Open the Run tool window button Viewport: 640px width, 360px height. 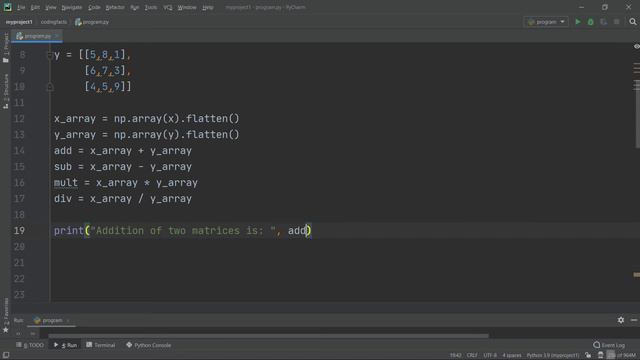point(66,345)
